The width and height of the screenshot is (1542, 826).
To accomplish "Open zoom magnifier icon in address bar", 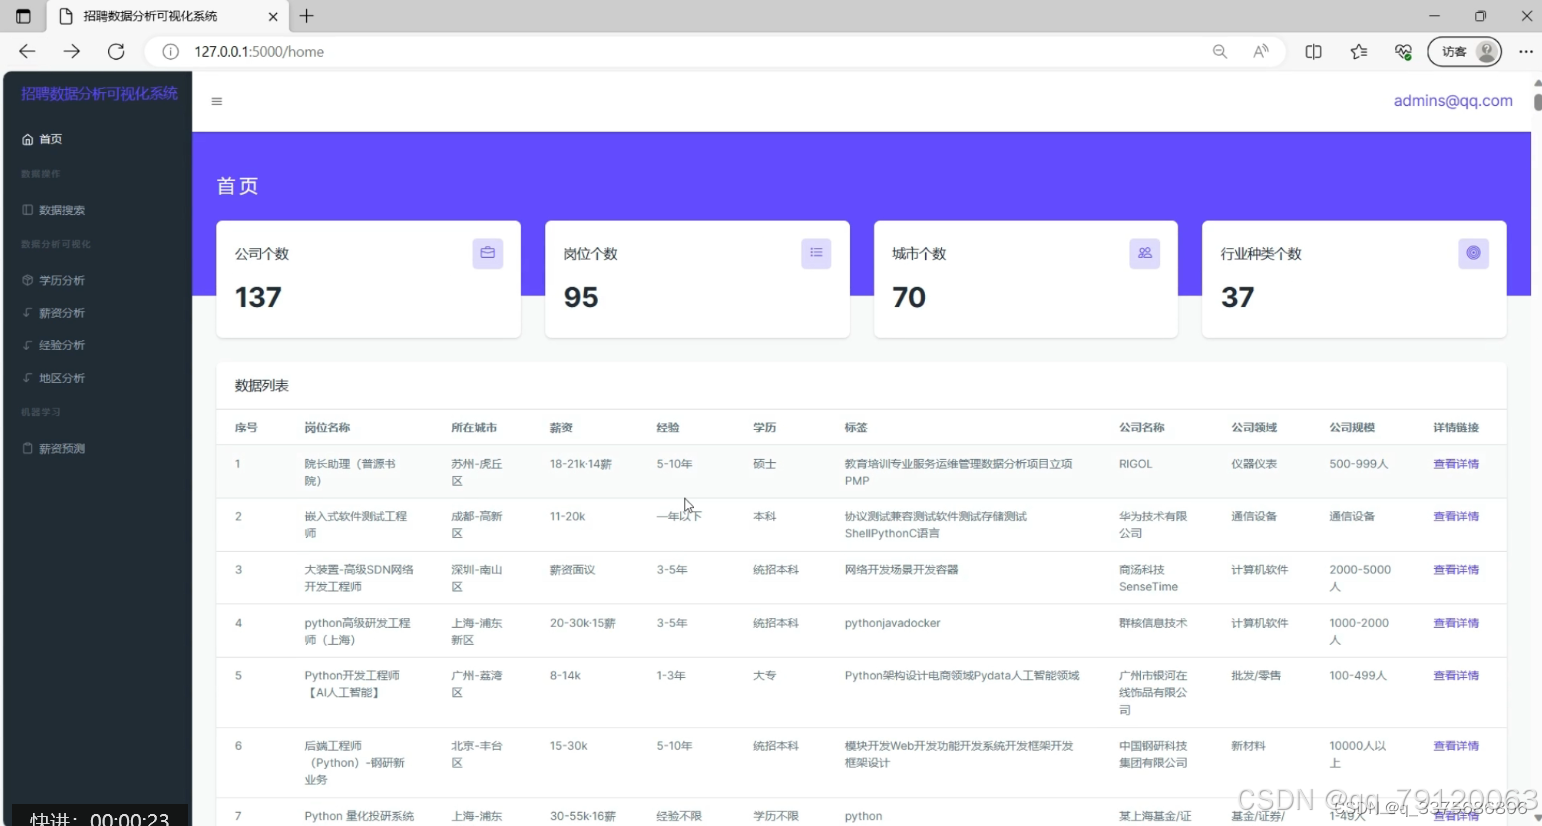I will 1220,51.
